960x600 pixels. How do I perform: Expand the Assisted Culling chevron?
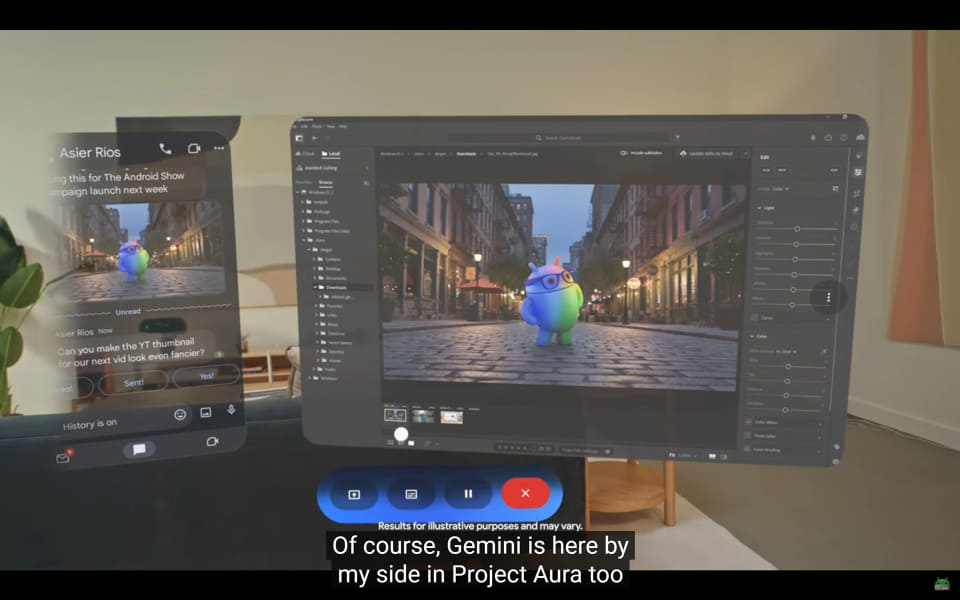click(x=367, y=168)
